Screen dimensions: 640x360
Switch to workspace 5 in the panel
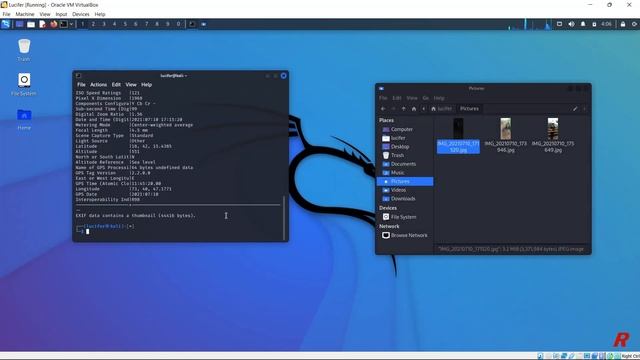[x=125, y=24]
